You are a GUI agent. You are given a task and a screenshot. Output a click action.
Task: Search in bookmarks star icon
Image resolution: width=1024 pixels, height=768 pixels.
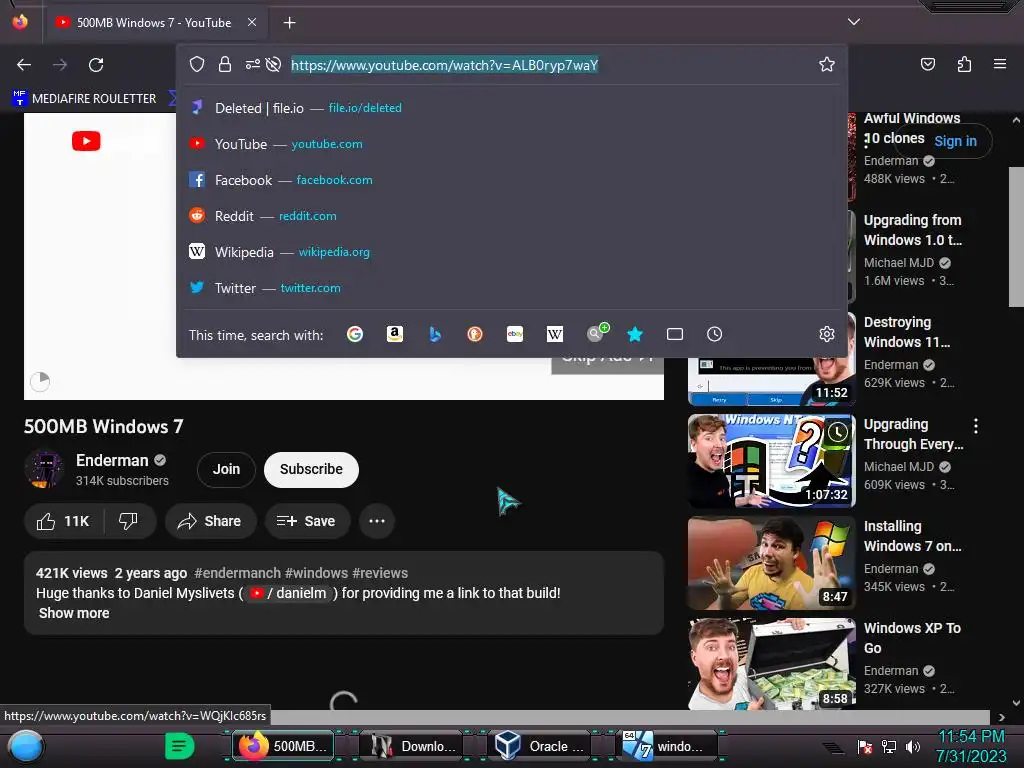[635, 334]
